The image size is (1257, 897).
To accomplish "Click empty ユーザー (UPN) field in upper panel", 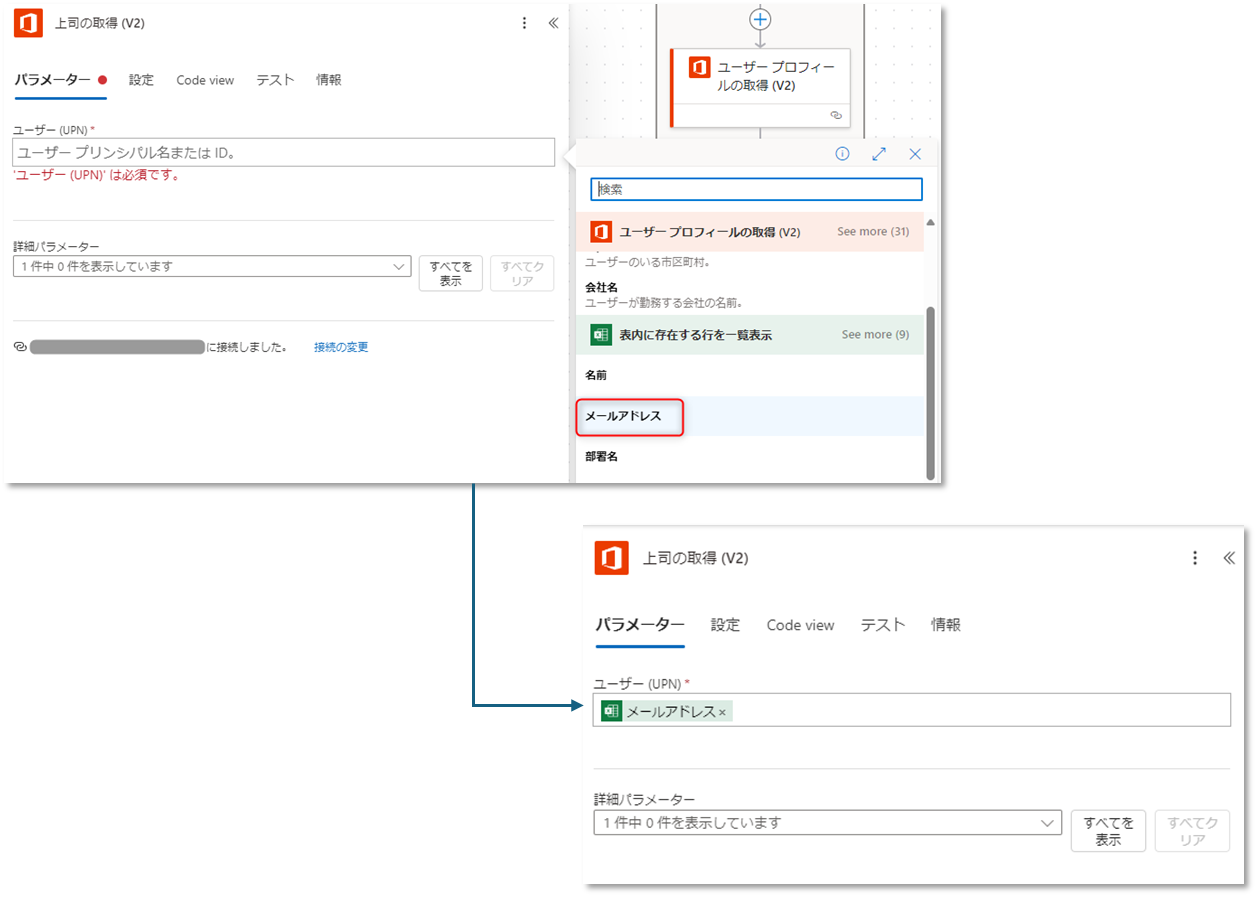I will 284,152.
